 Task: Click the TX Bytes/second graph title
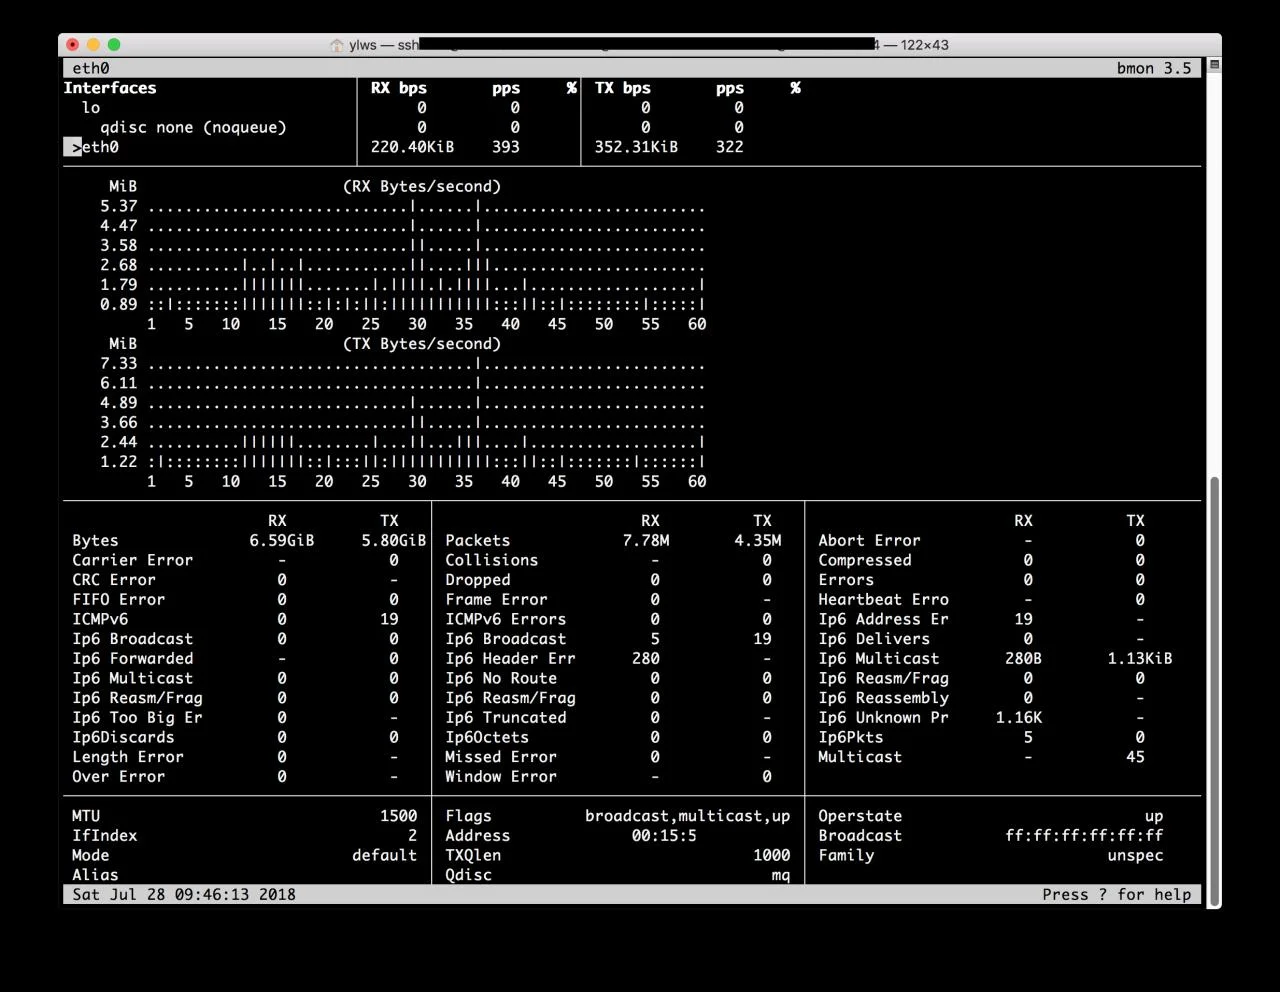point(421,344)
